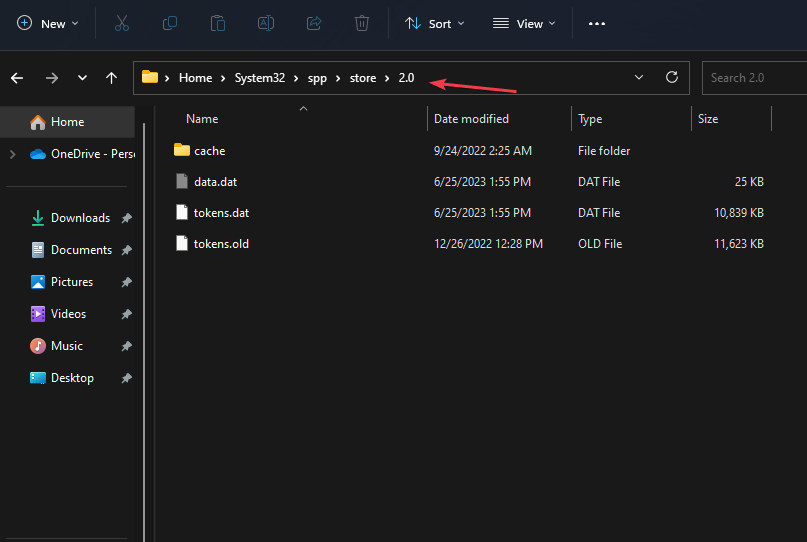Sort by Date modified column header
Viewport: 807px width, 542px height.
pos(471,119)
